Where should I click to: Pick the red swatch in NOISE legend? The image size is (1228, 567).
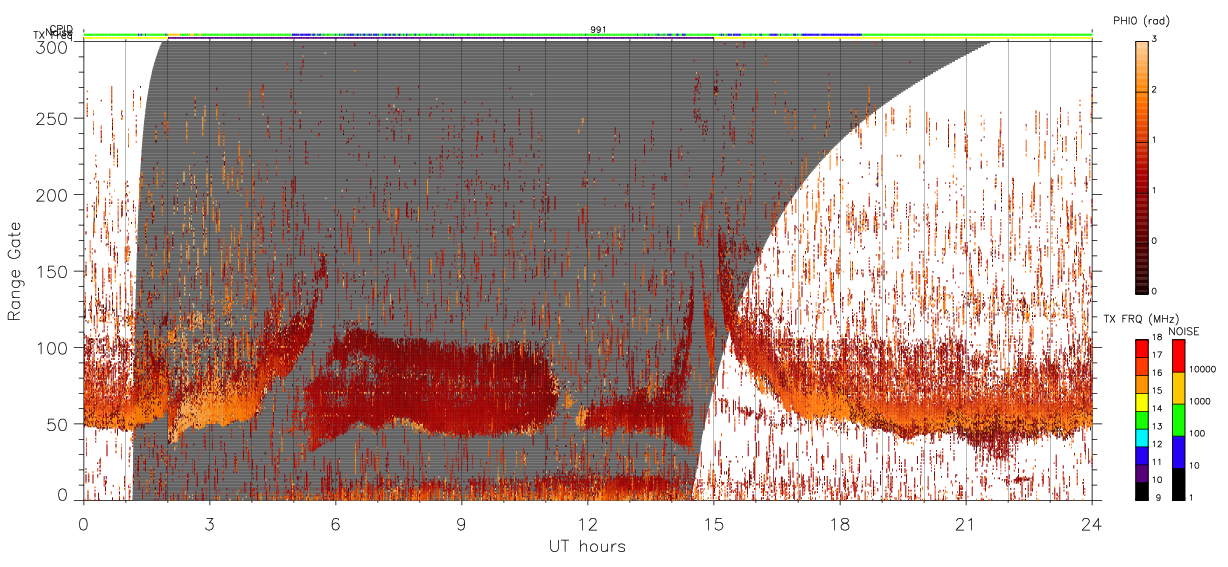click(1178, 356)
